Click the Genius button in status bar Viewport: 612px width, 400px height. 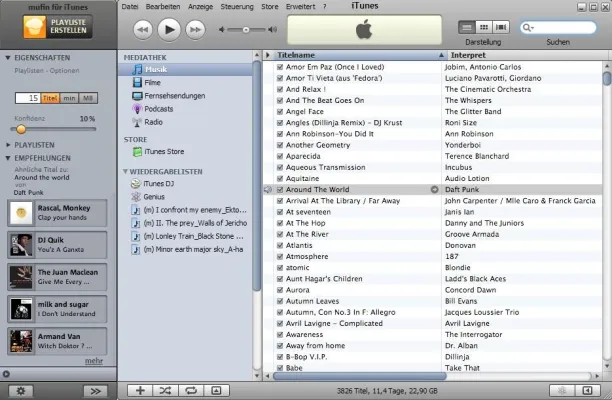click(562, 391)
